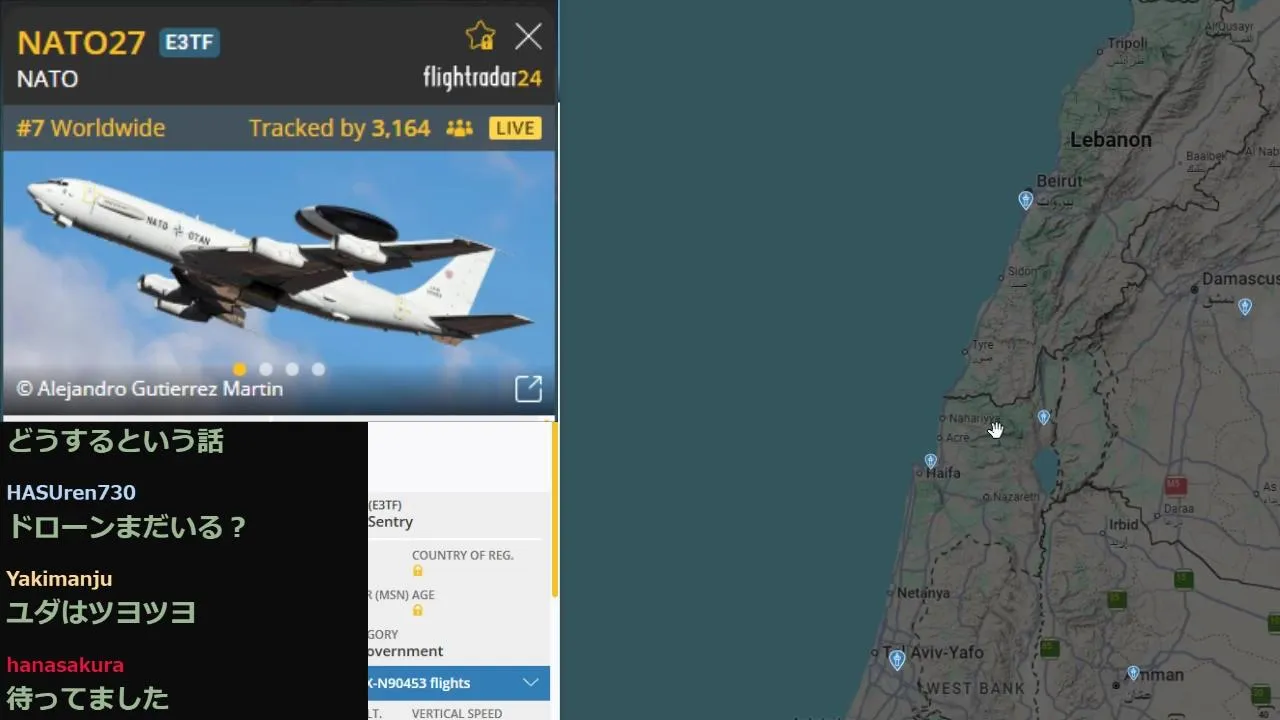1280x720 pixels.
Task: Select the Amman airport pin
Action: (1133, 673)
